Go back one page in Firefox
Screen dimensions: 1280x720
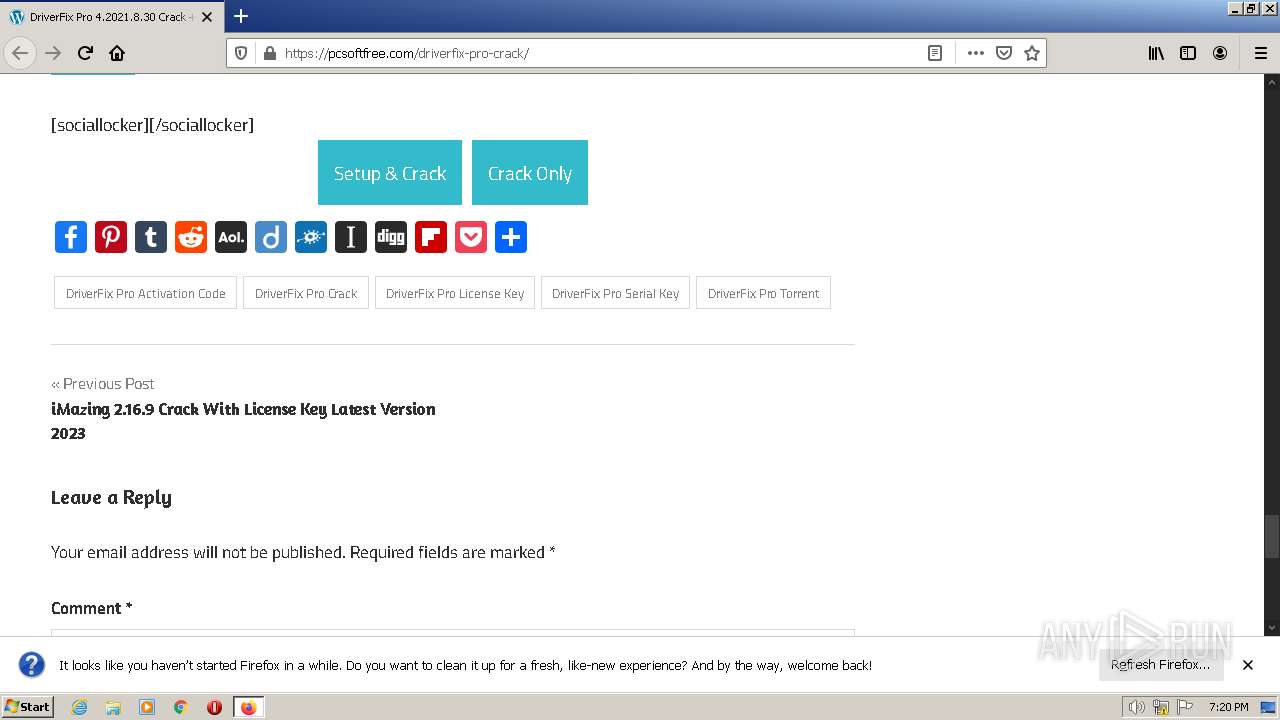pos(20,53)
